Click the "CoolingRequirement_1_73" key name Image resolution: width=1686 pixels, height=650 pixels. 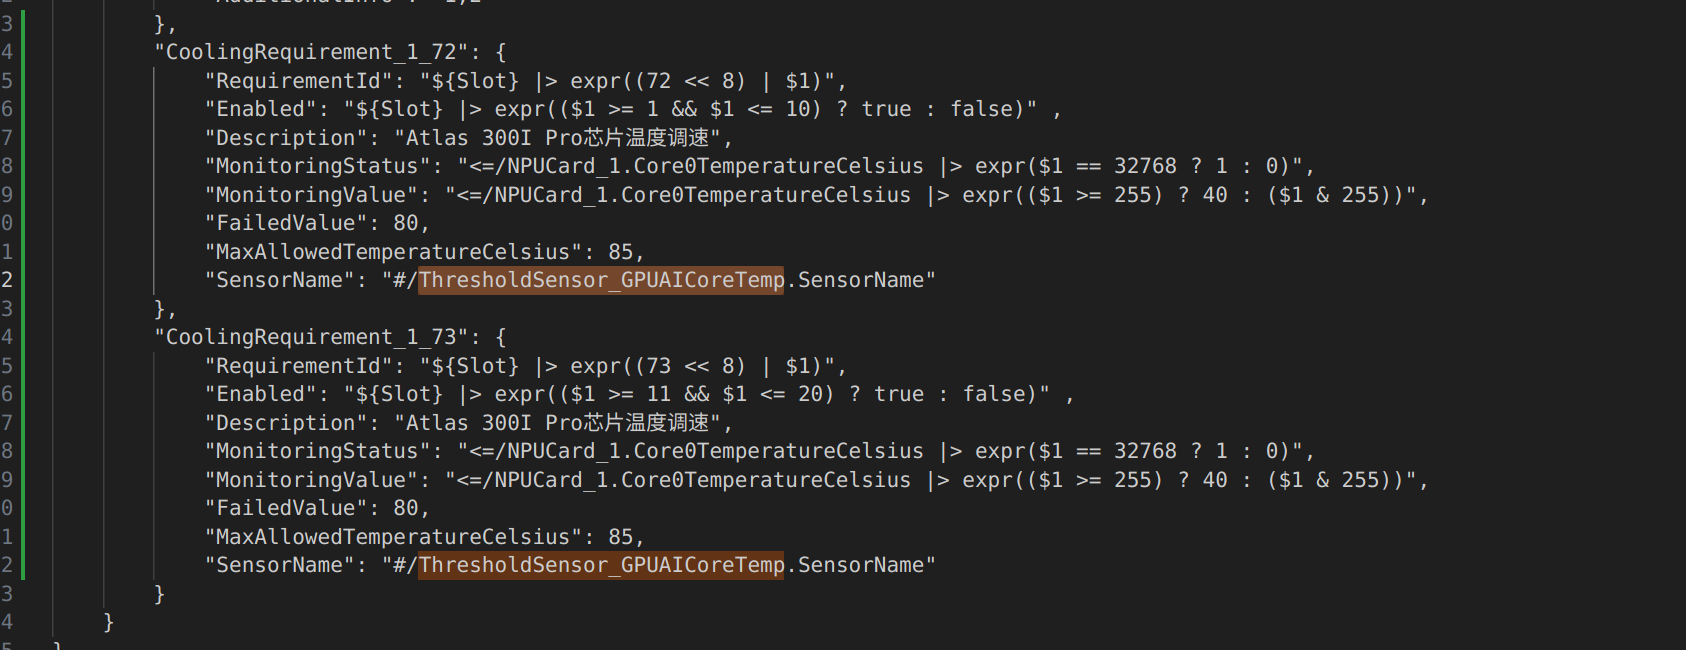[x=311, y=337]
